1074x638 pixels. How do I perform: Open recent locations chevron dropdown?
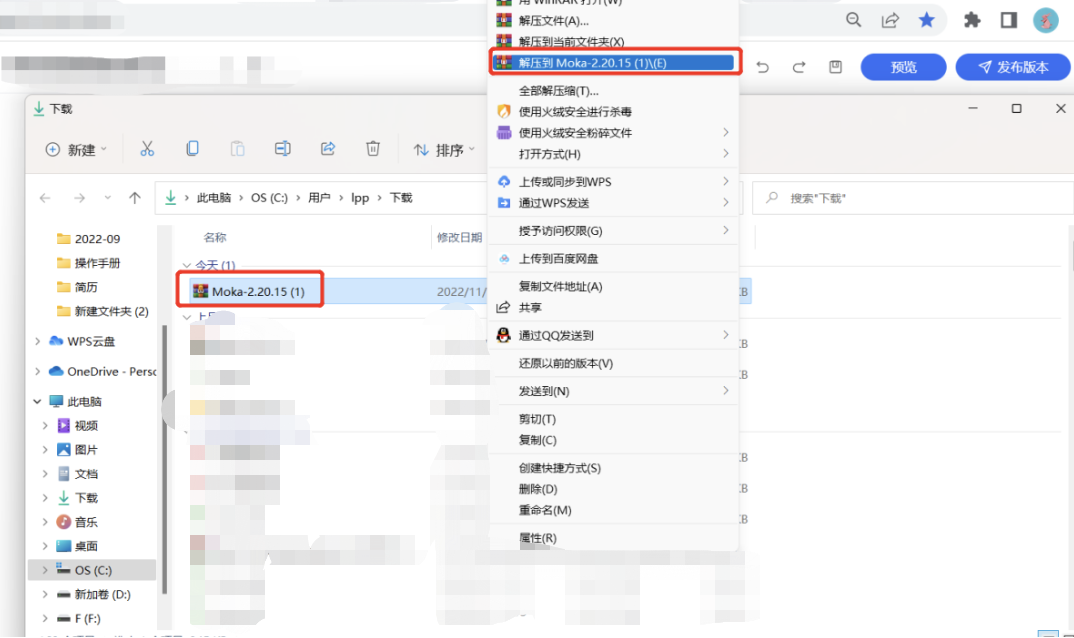click(108, 198)
